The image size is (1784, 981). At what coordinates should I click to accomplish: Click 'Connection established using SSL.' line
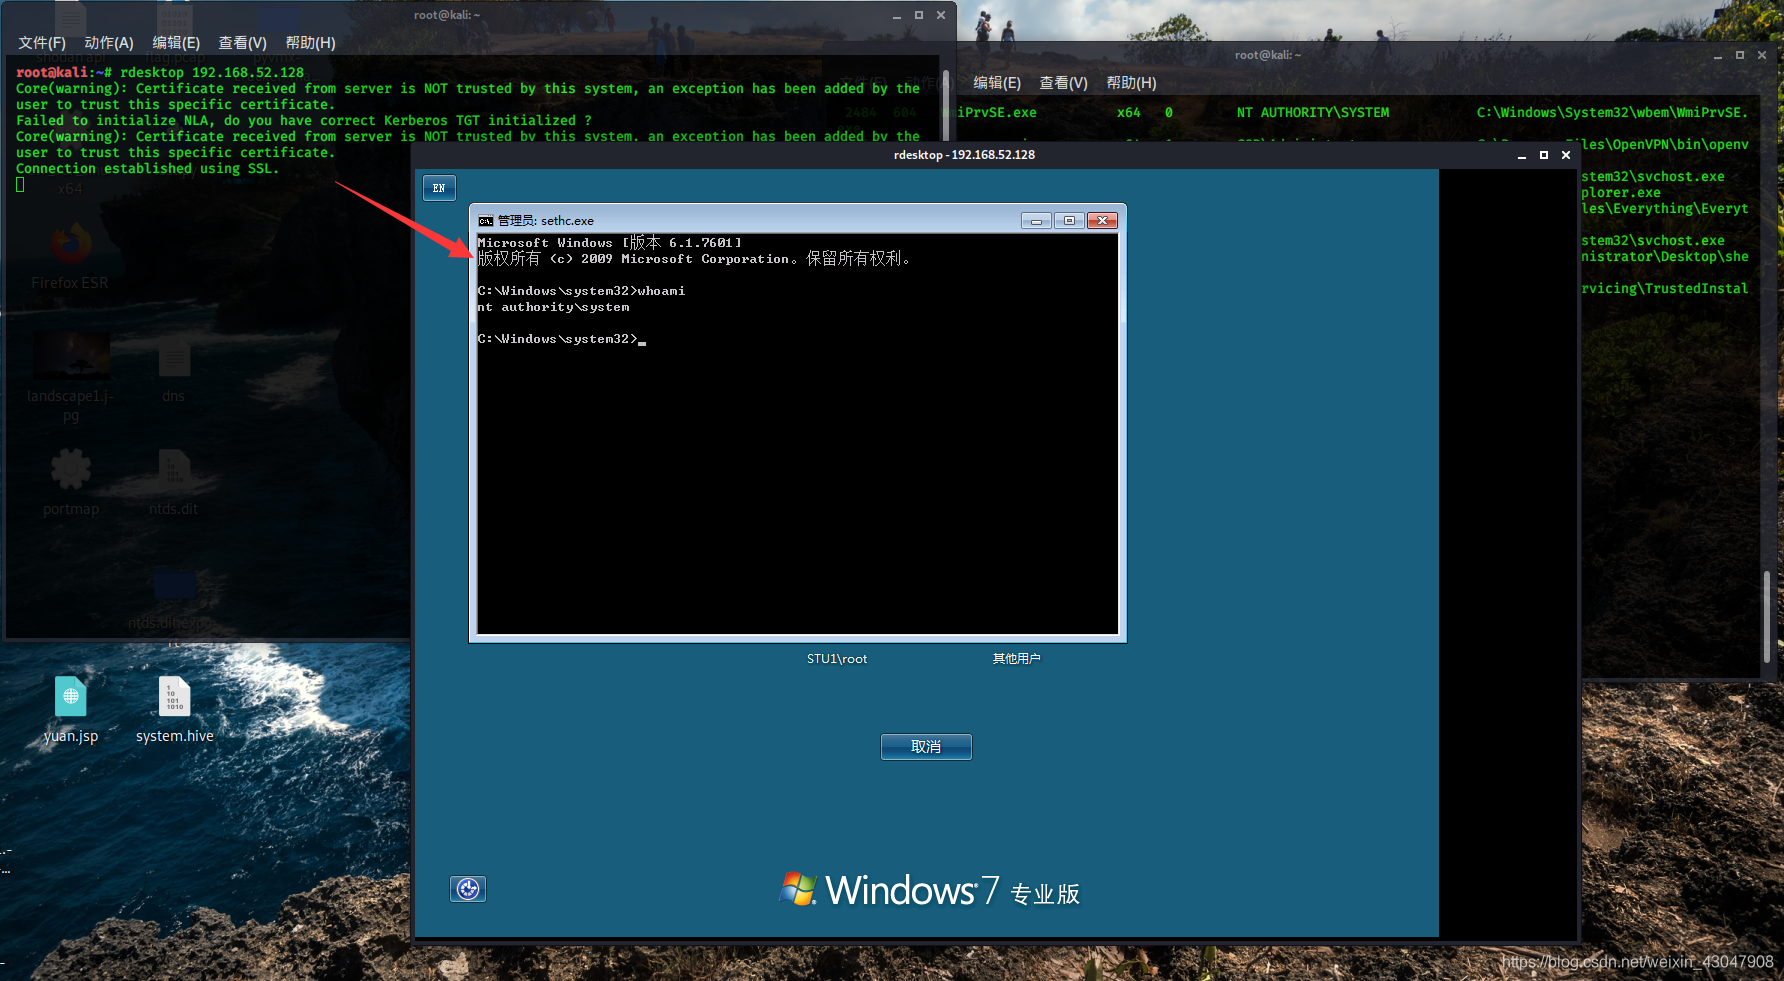(147, 169)
